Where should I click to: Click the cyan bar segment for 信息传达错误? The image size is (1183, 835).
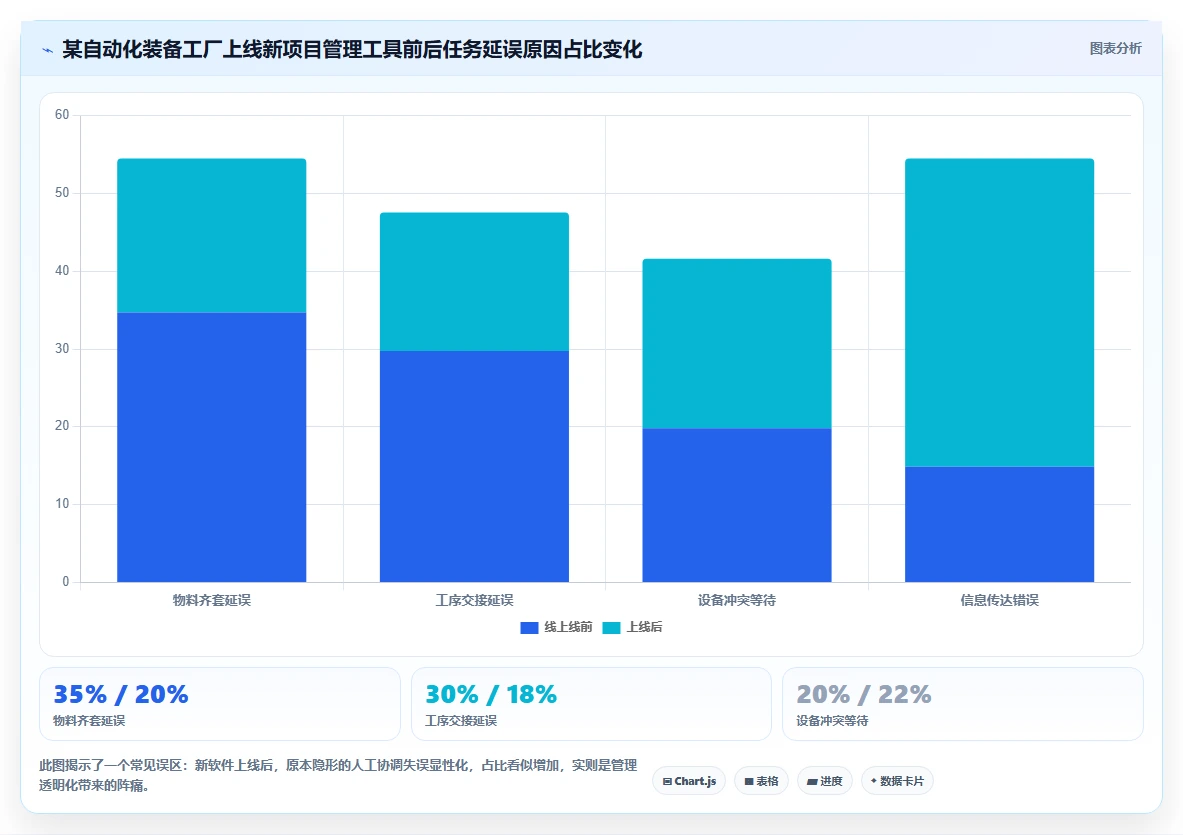coord(999,312)
